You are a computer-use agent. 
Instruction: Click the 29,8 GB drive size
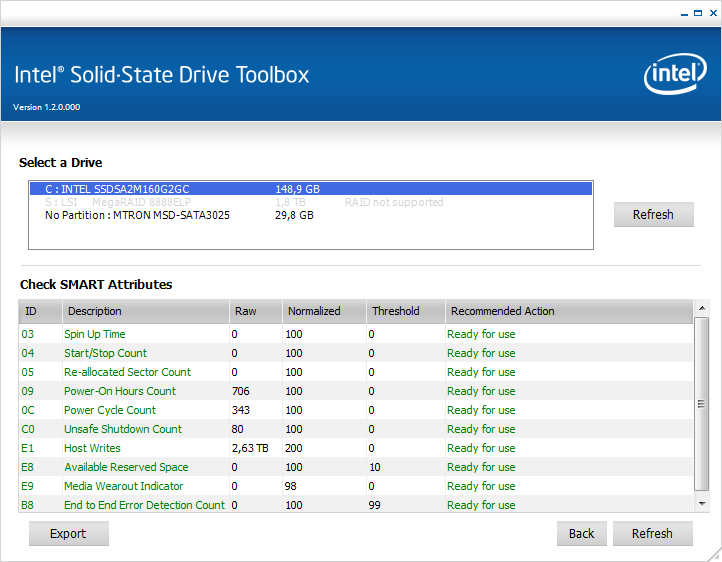294,215
